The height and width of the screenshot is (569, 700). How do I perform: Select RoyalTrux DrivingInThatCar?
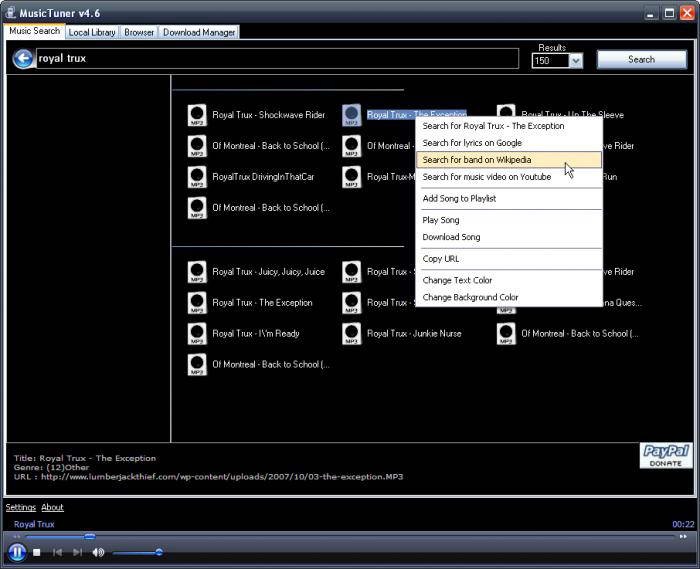pos(263,177)
